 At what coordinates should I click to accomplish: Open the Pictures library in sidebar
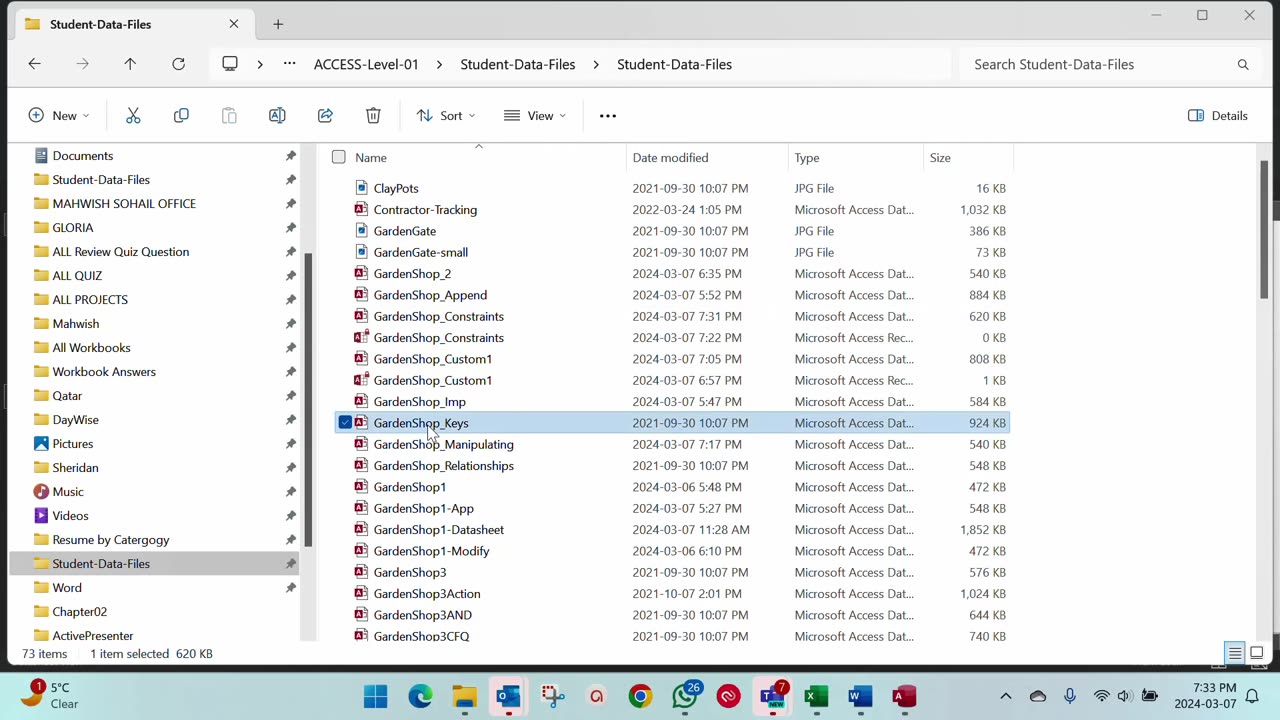point(73,444)
